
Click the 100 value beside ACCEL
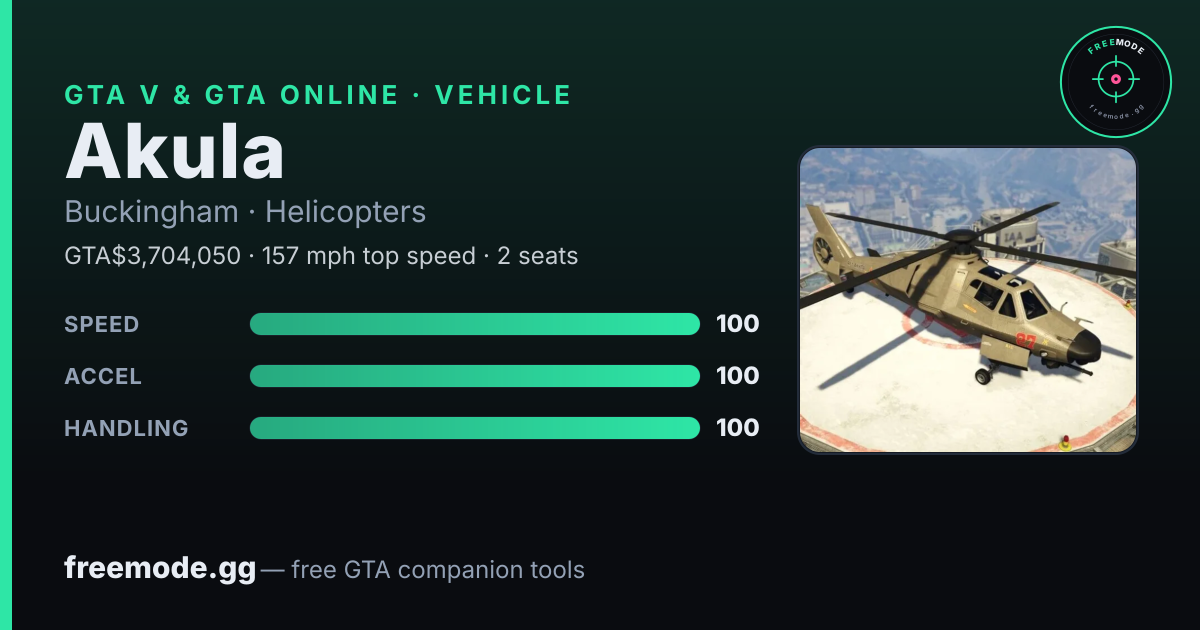(x=738, y=376)
